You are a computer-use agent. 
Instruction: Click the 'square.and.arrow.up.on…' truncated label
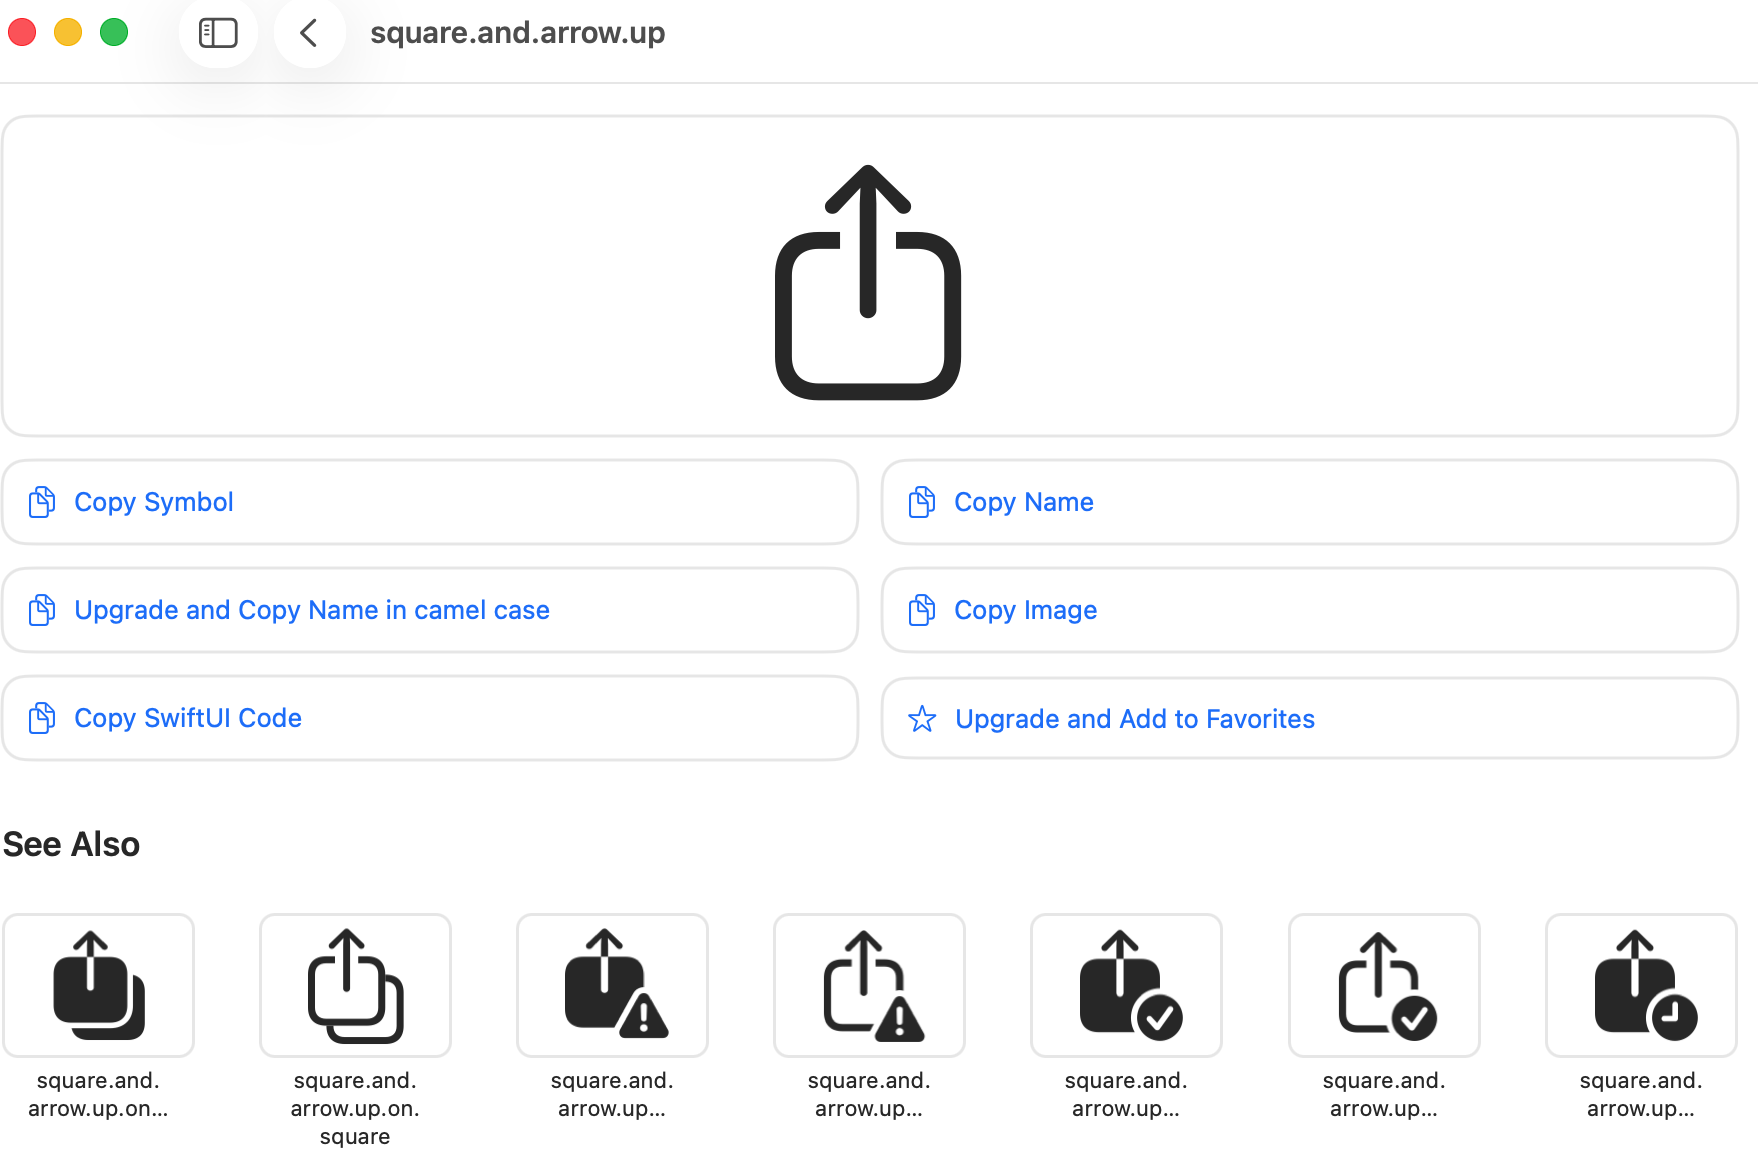(98, 1094)
